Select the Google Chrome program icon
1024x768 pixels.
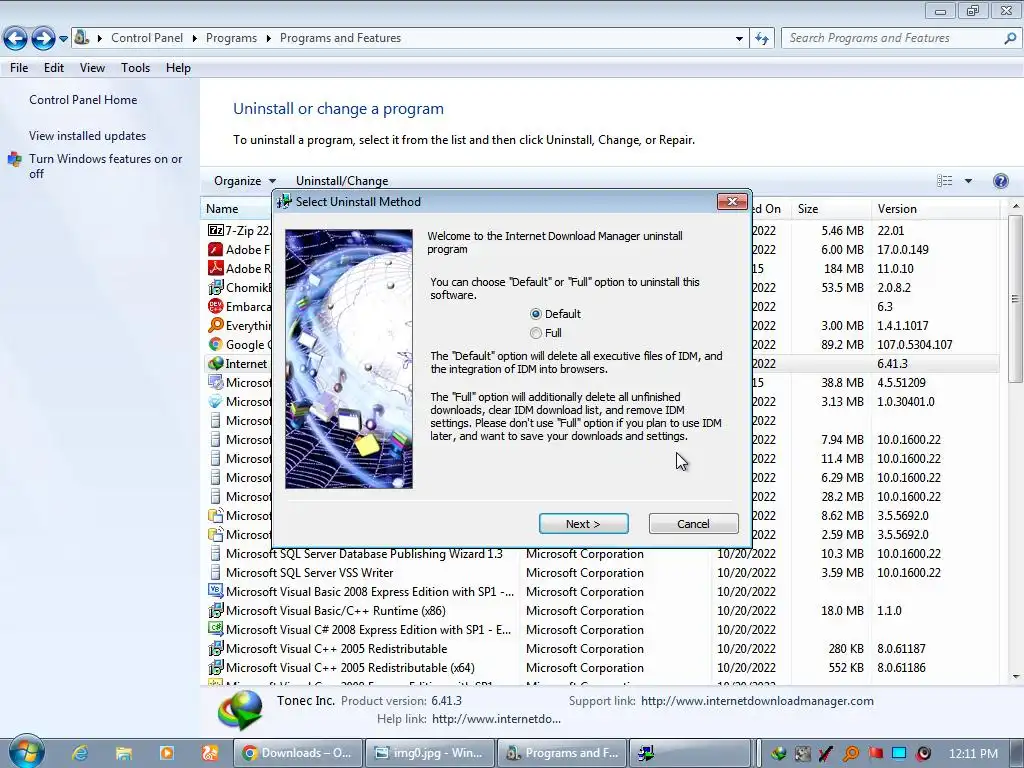(216, 344)
